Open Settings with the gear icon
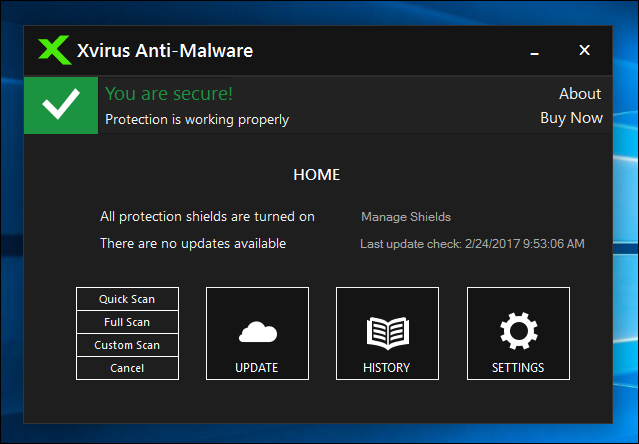 click(518, 333)
